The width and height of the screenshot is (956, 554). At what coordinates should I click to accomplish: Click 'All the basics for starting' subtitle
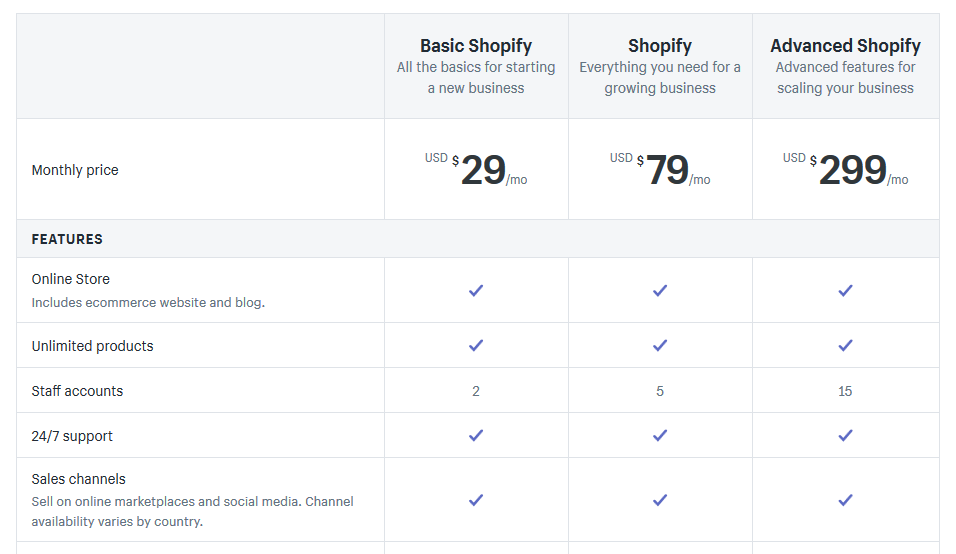(476, 67)
